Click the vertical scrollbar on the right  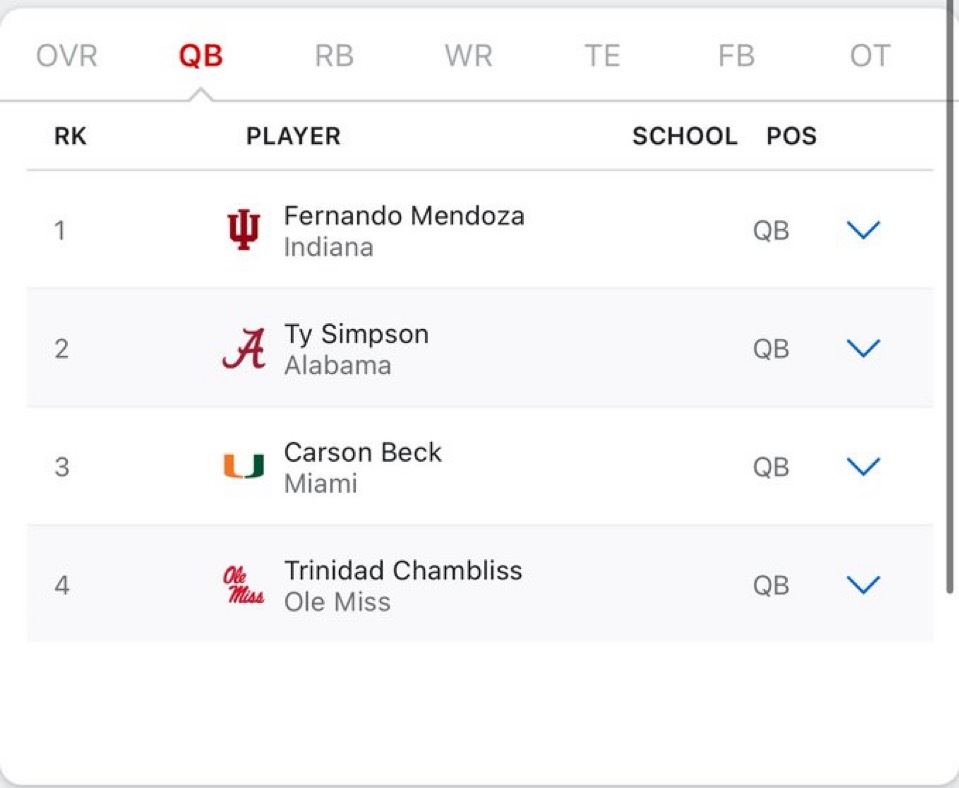click(950, 300)
